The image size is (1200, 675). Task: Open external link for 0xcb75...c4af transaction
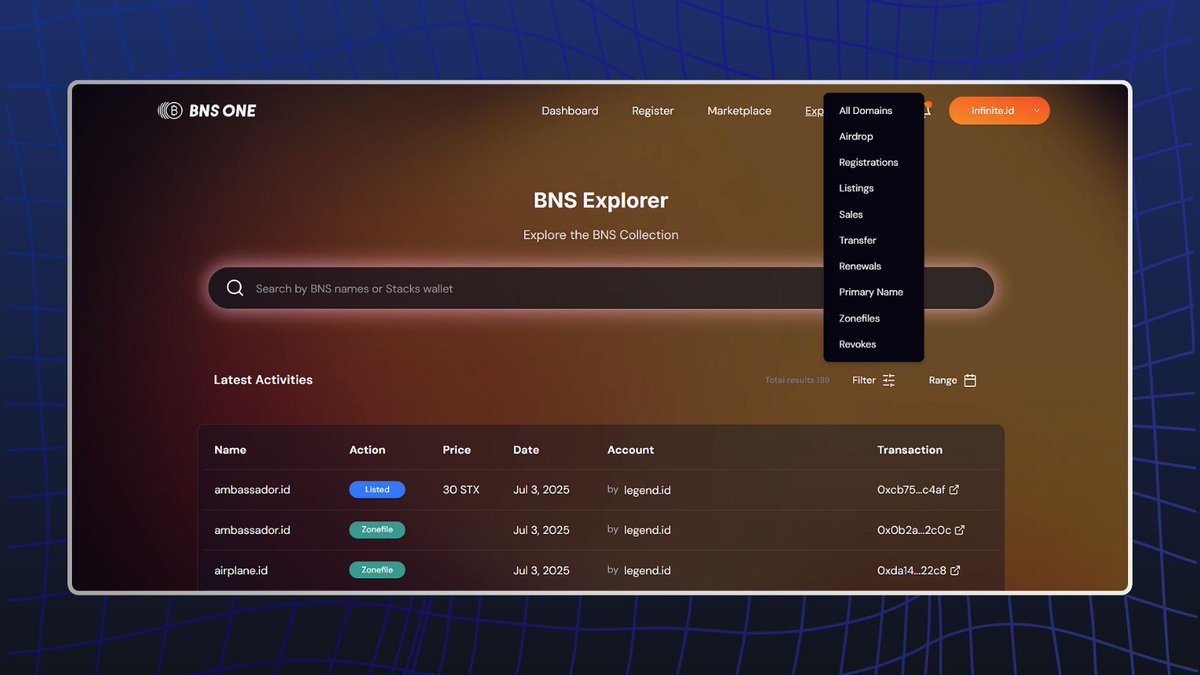click(954, 490)
